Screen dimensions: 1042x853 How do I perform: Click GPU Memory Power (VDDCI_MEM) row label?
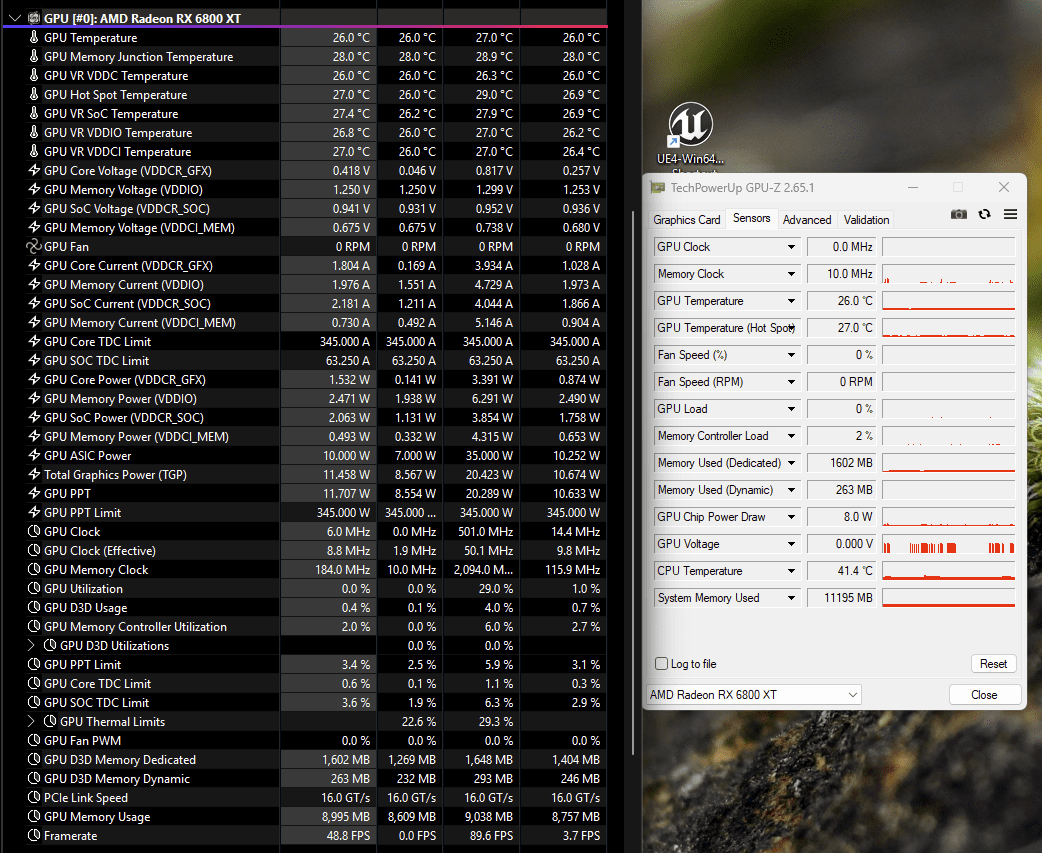click(136, 436)
